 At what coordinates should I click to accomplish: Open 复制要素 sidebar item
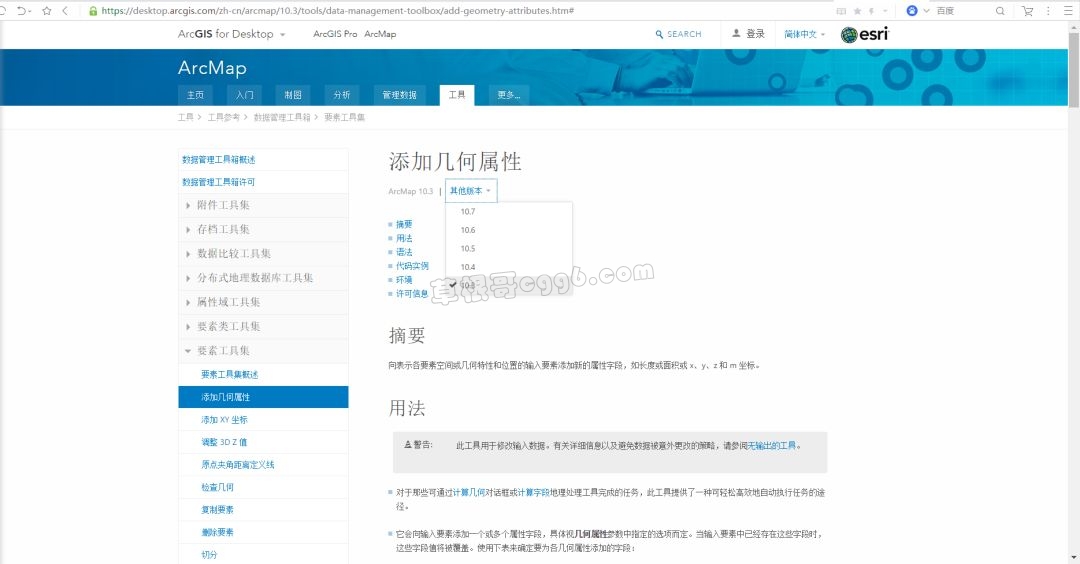click(217, 510)
